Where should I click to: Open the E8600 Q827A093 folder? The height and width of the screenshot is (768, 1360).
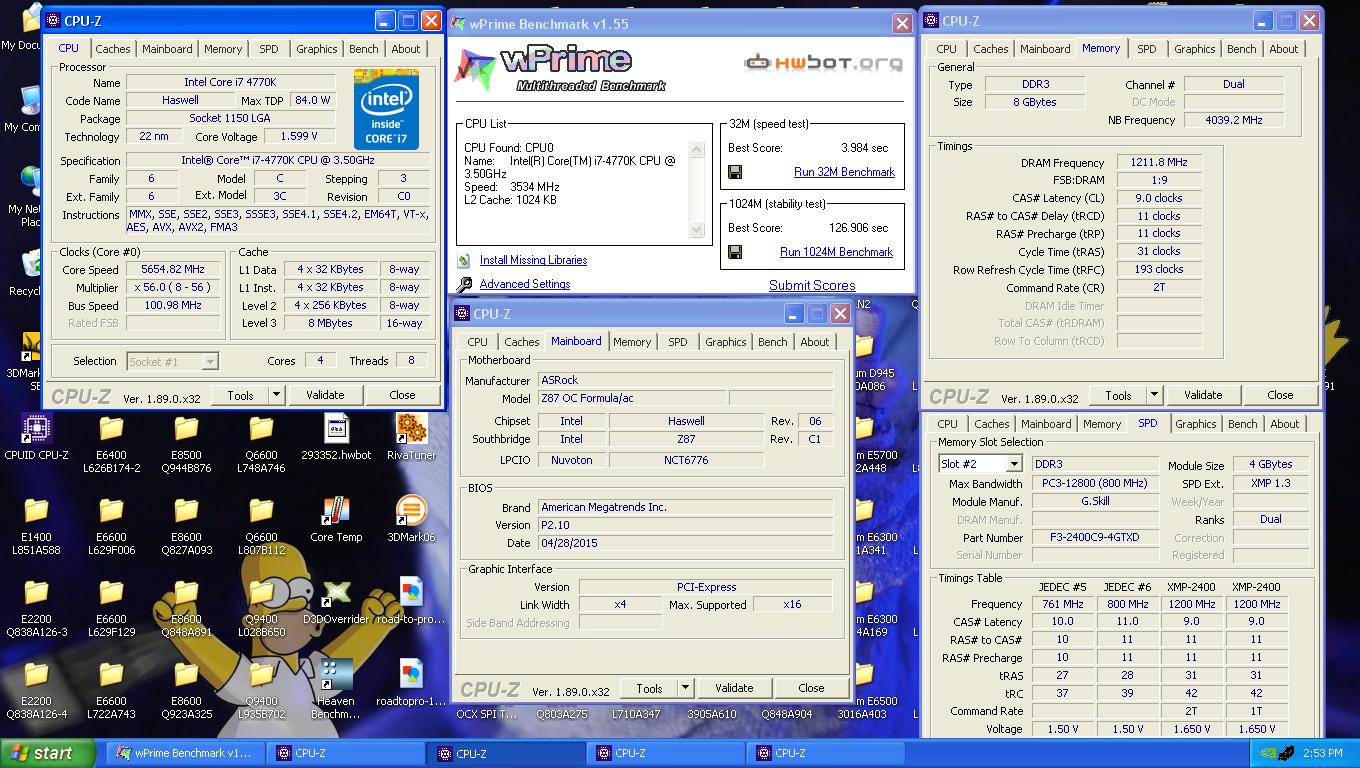[x=186, y=512]
